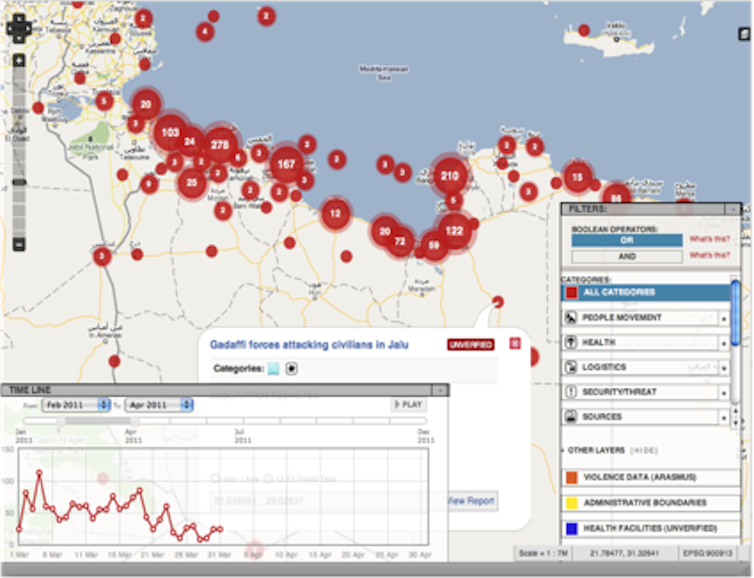
Task: Click the cluster marker labeled 210
Action: [x=449, y=176]
